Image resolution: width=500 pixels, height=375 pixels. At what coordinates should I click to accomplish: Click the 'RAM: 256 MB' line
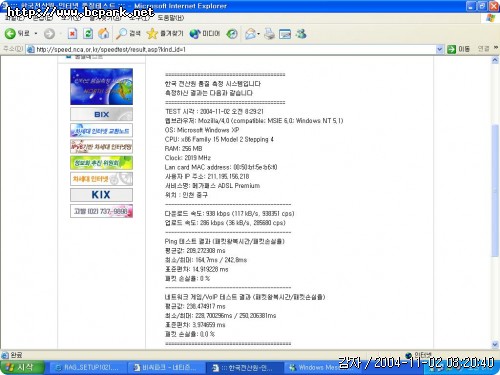pos(183,149)
